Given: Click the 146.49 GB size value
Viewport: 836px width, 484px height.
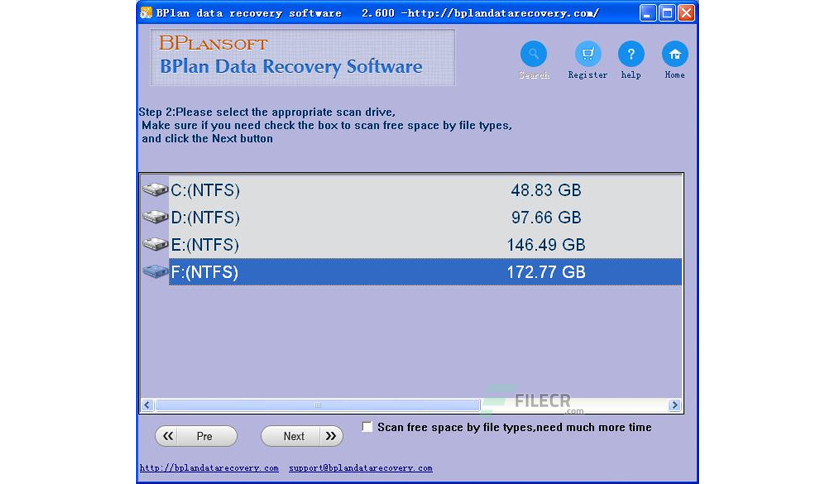Looking at the screenshot, I should [546, 245].
